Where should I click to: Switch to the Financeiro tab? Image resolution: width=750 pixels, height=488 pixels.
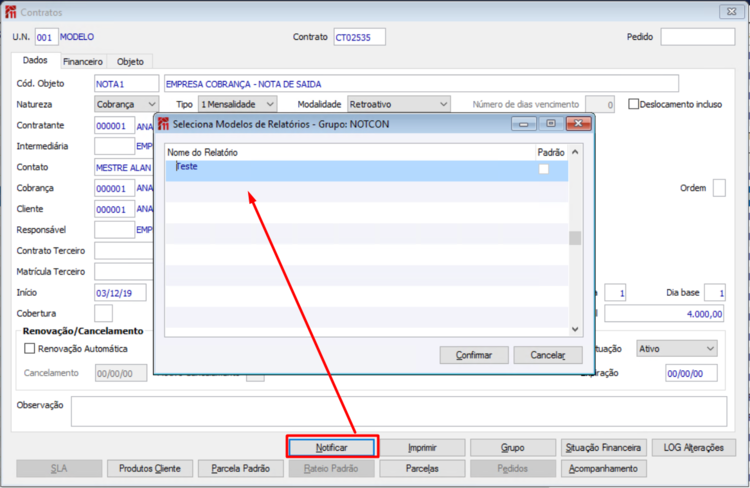point(83,61)
